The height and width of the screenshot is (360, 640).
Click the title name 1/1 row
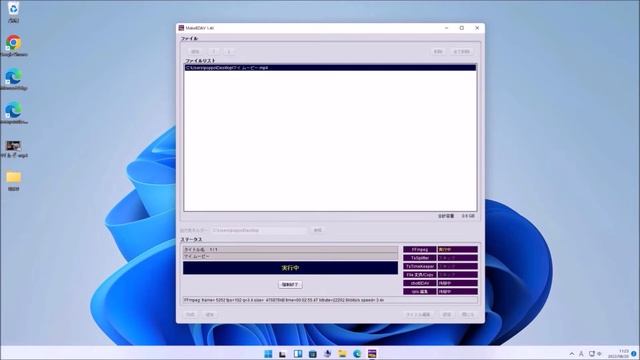tap(290, 249)
